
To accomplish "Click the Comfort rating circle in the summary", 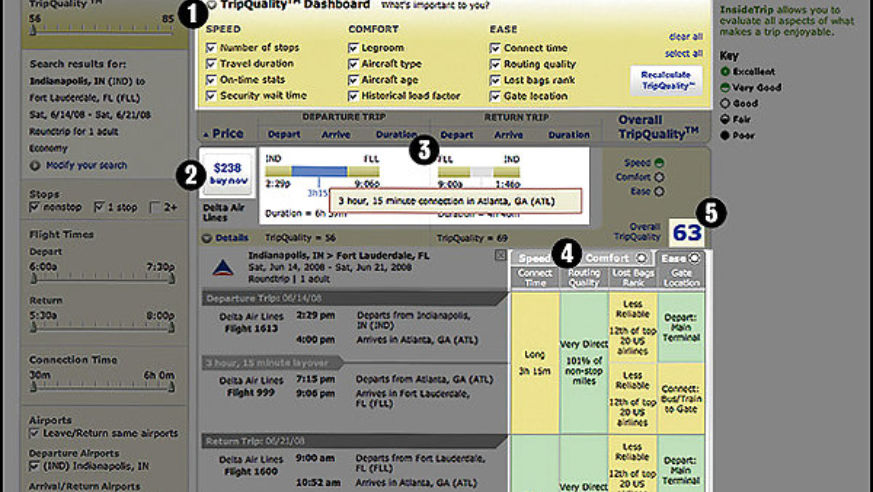I will point(659,177).
